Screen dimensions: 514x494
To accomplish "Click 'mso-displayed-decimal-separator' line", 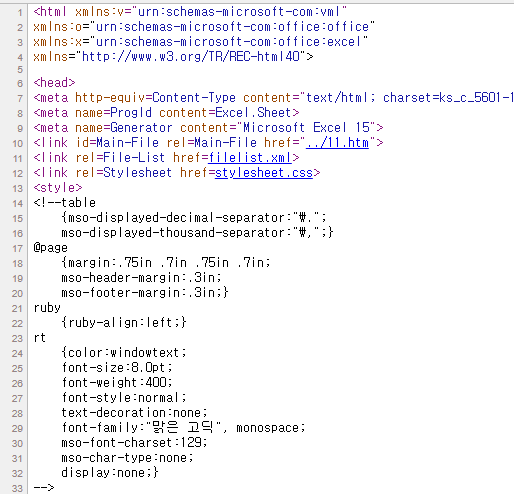I will tap(194, 218).
